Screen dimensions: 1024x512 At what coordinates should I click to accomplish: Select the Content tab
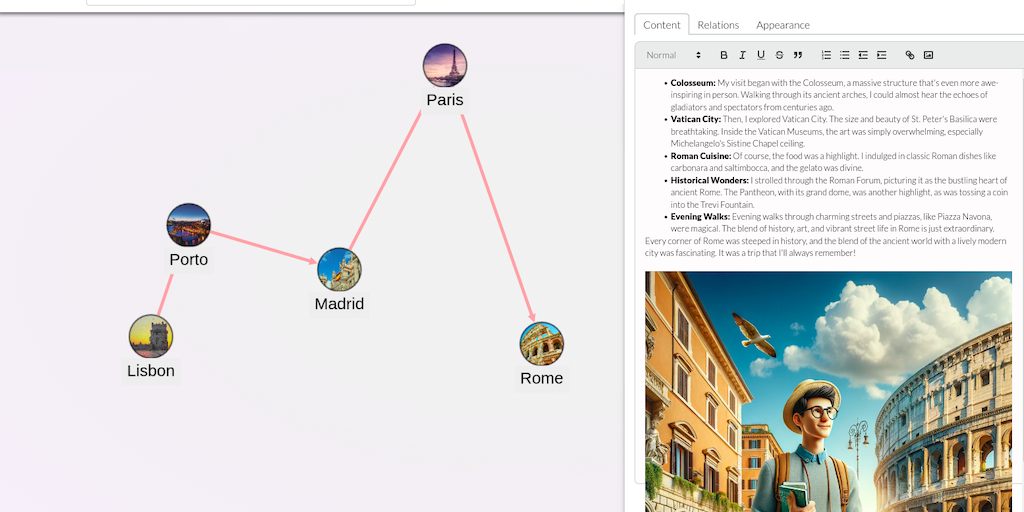662,25
